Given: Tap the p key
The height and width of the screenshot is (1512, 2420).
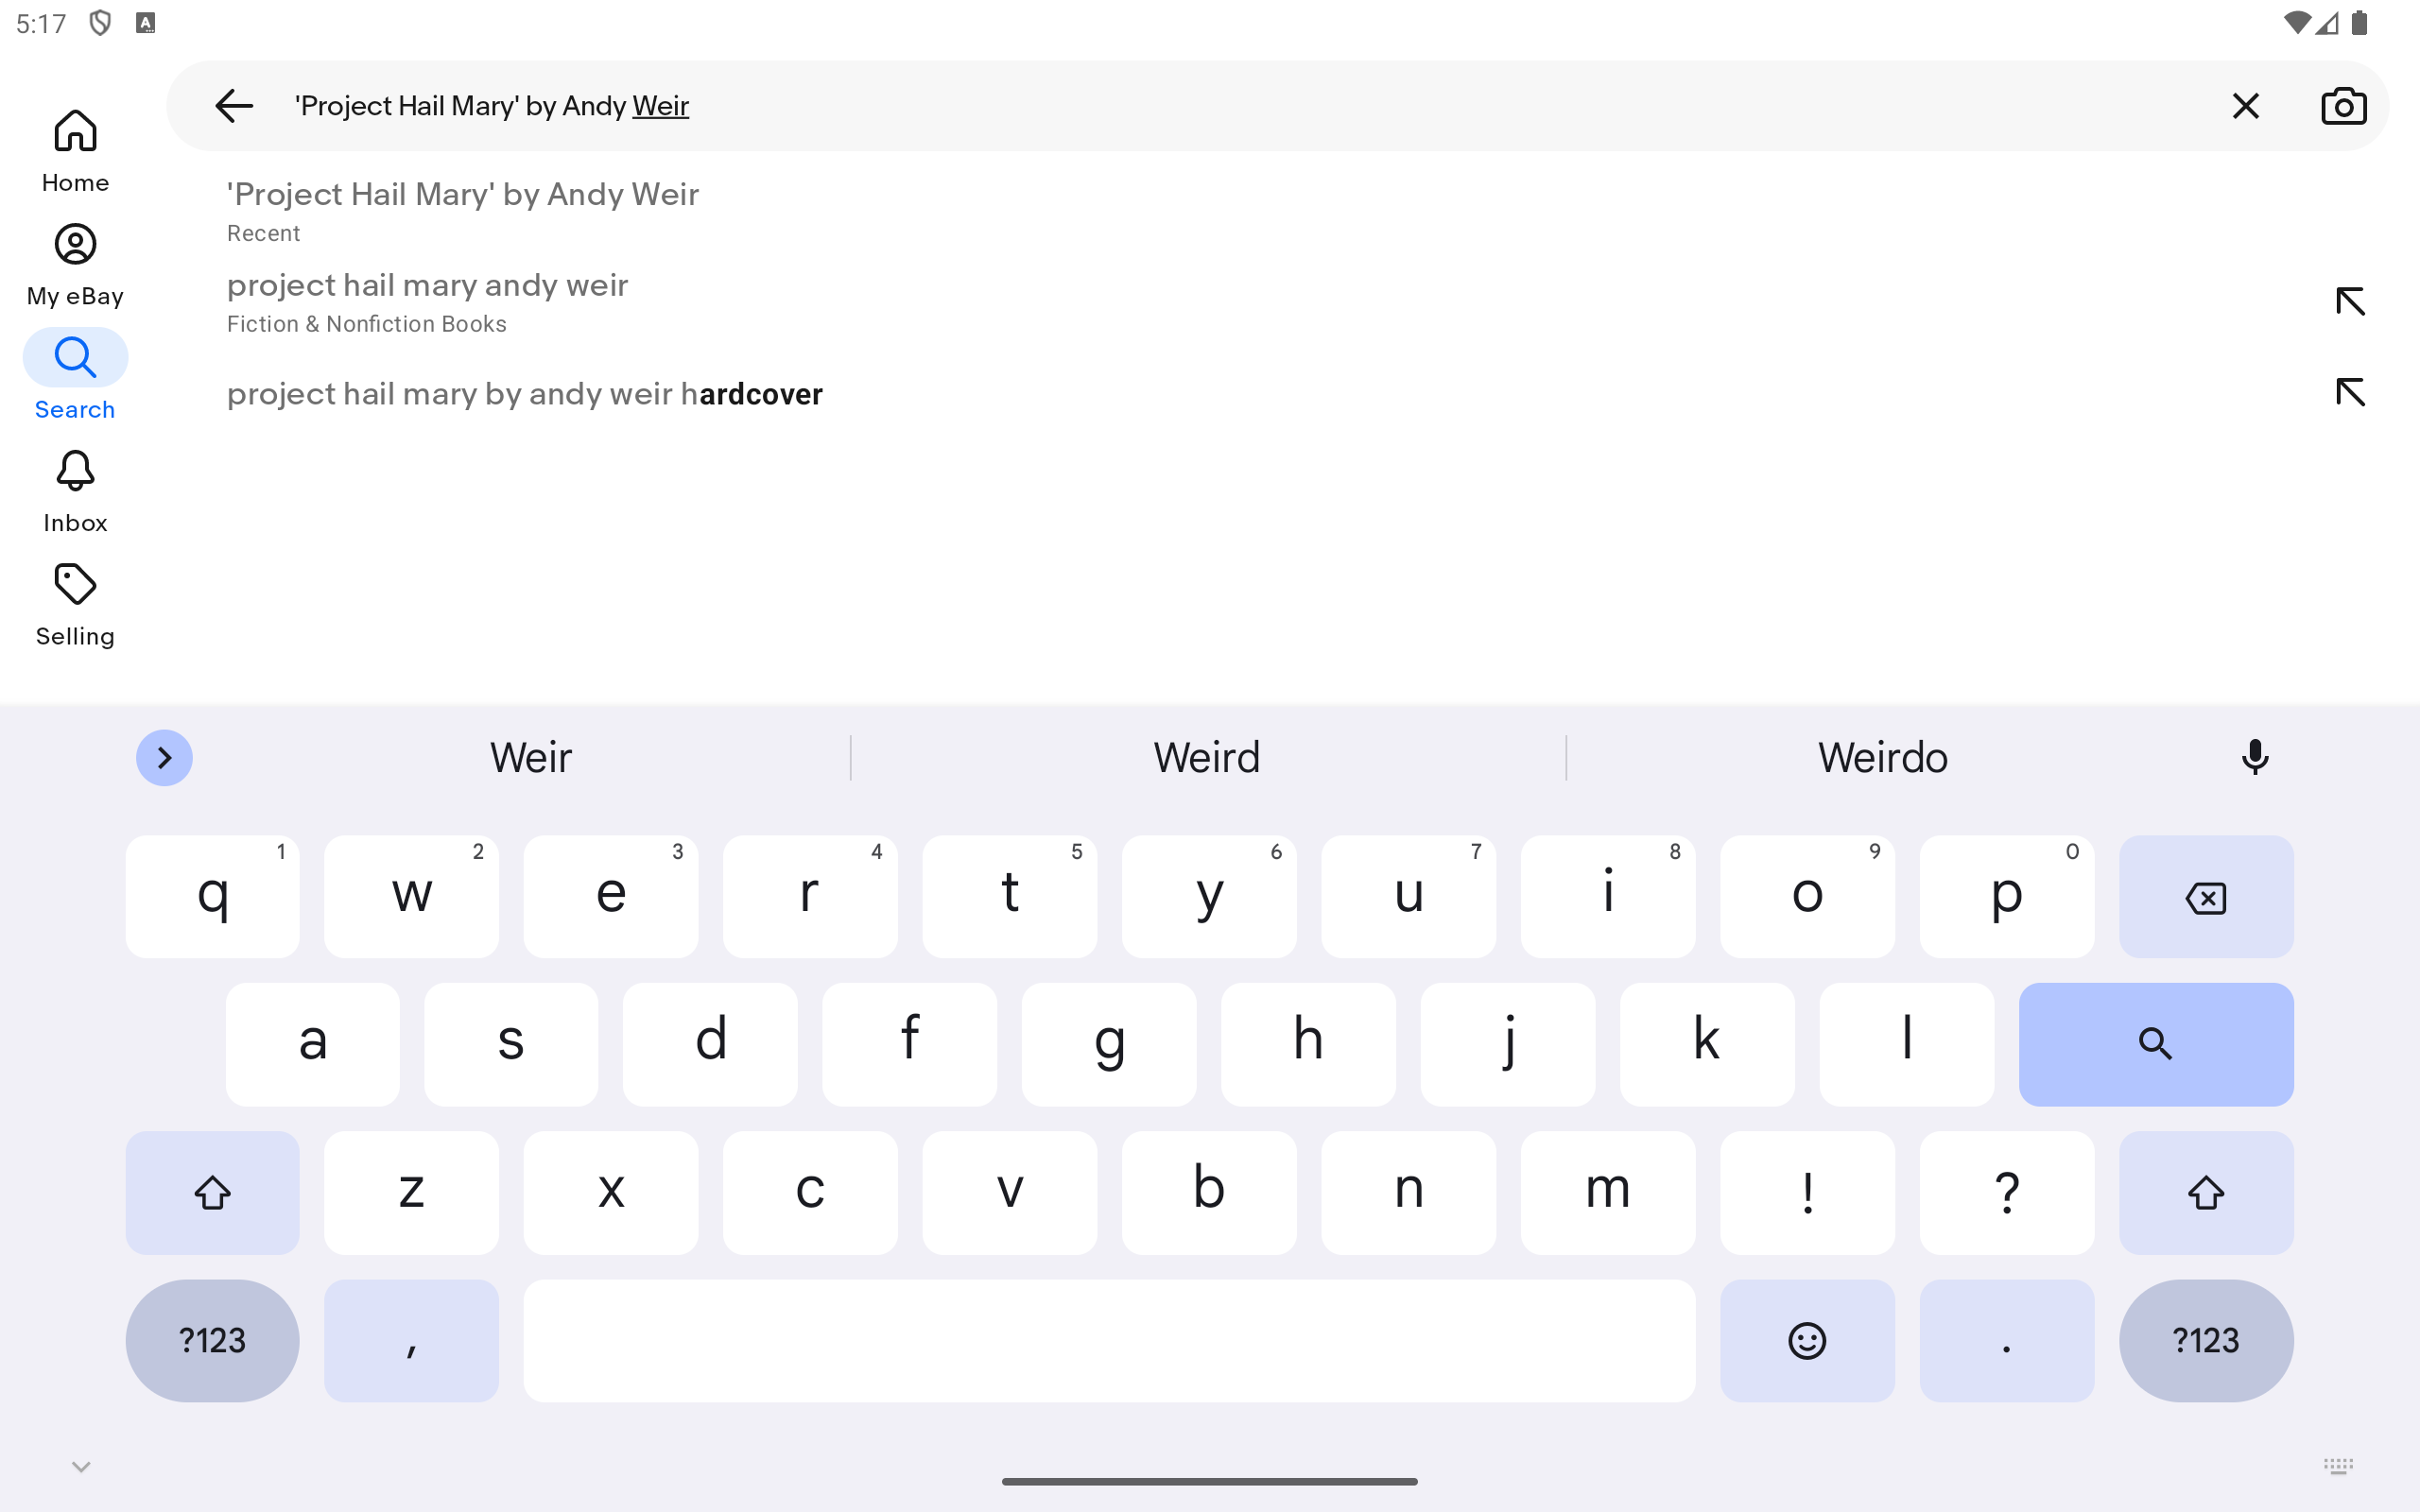Looking at the screenshot, I should [2007, 897].
